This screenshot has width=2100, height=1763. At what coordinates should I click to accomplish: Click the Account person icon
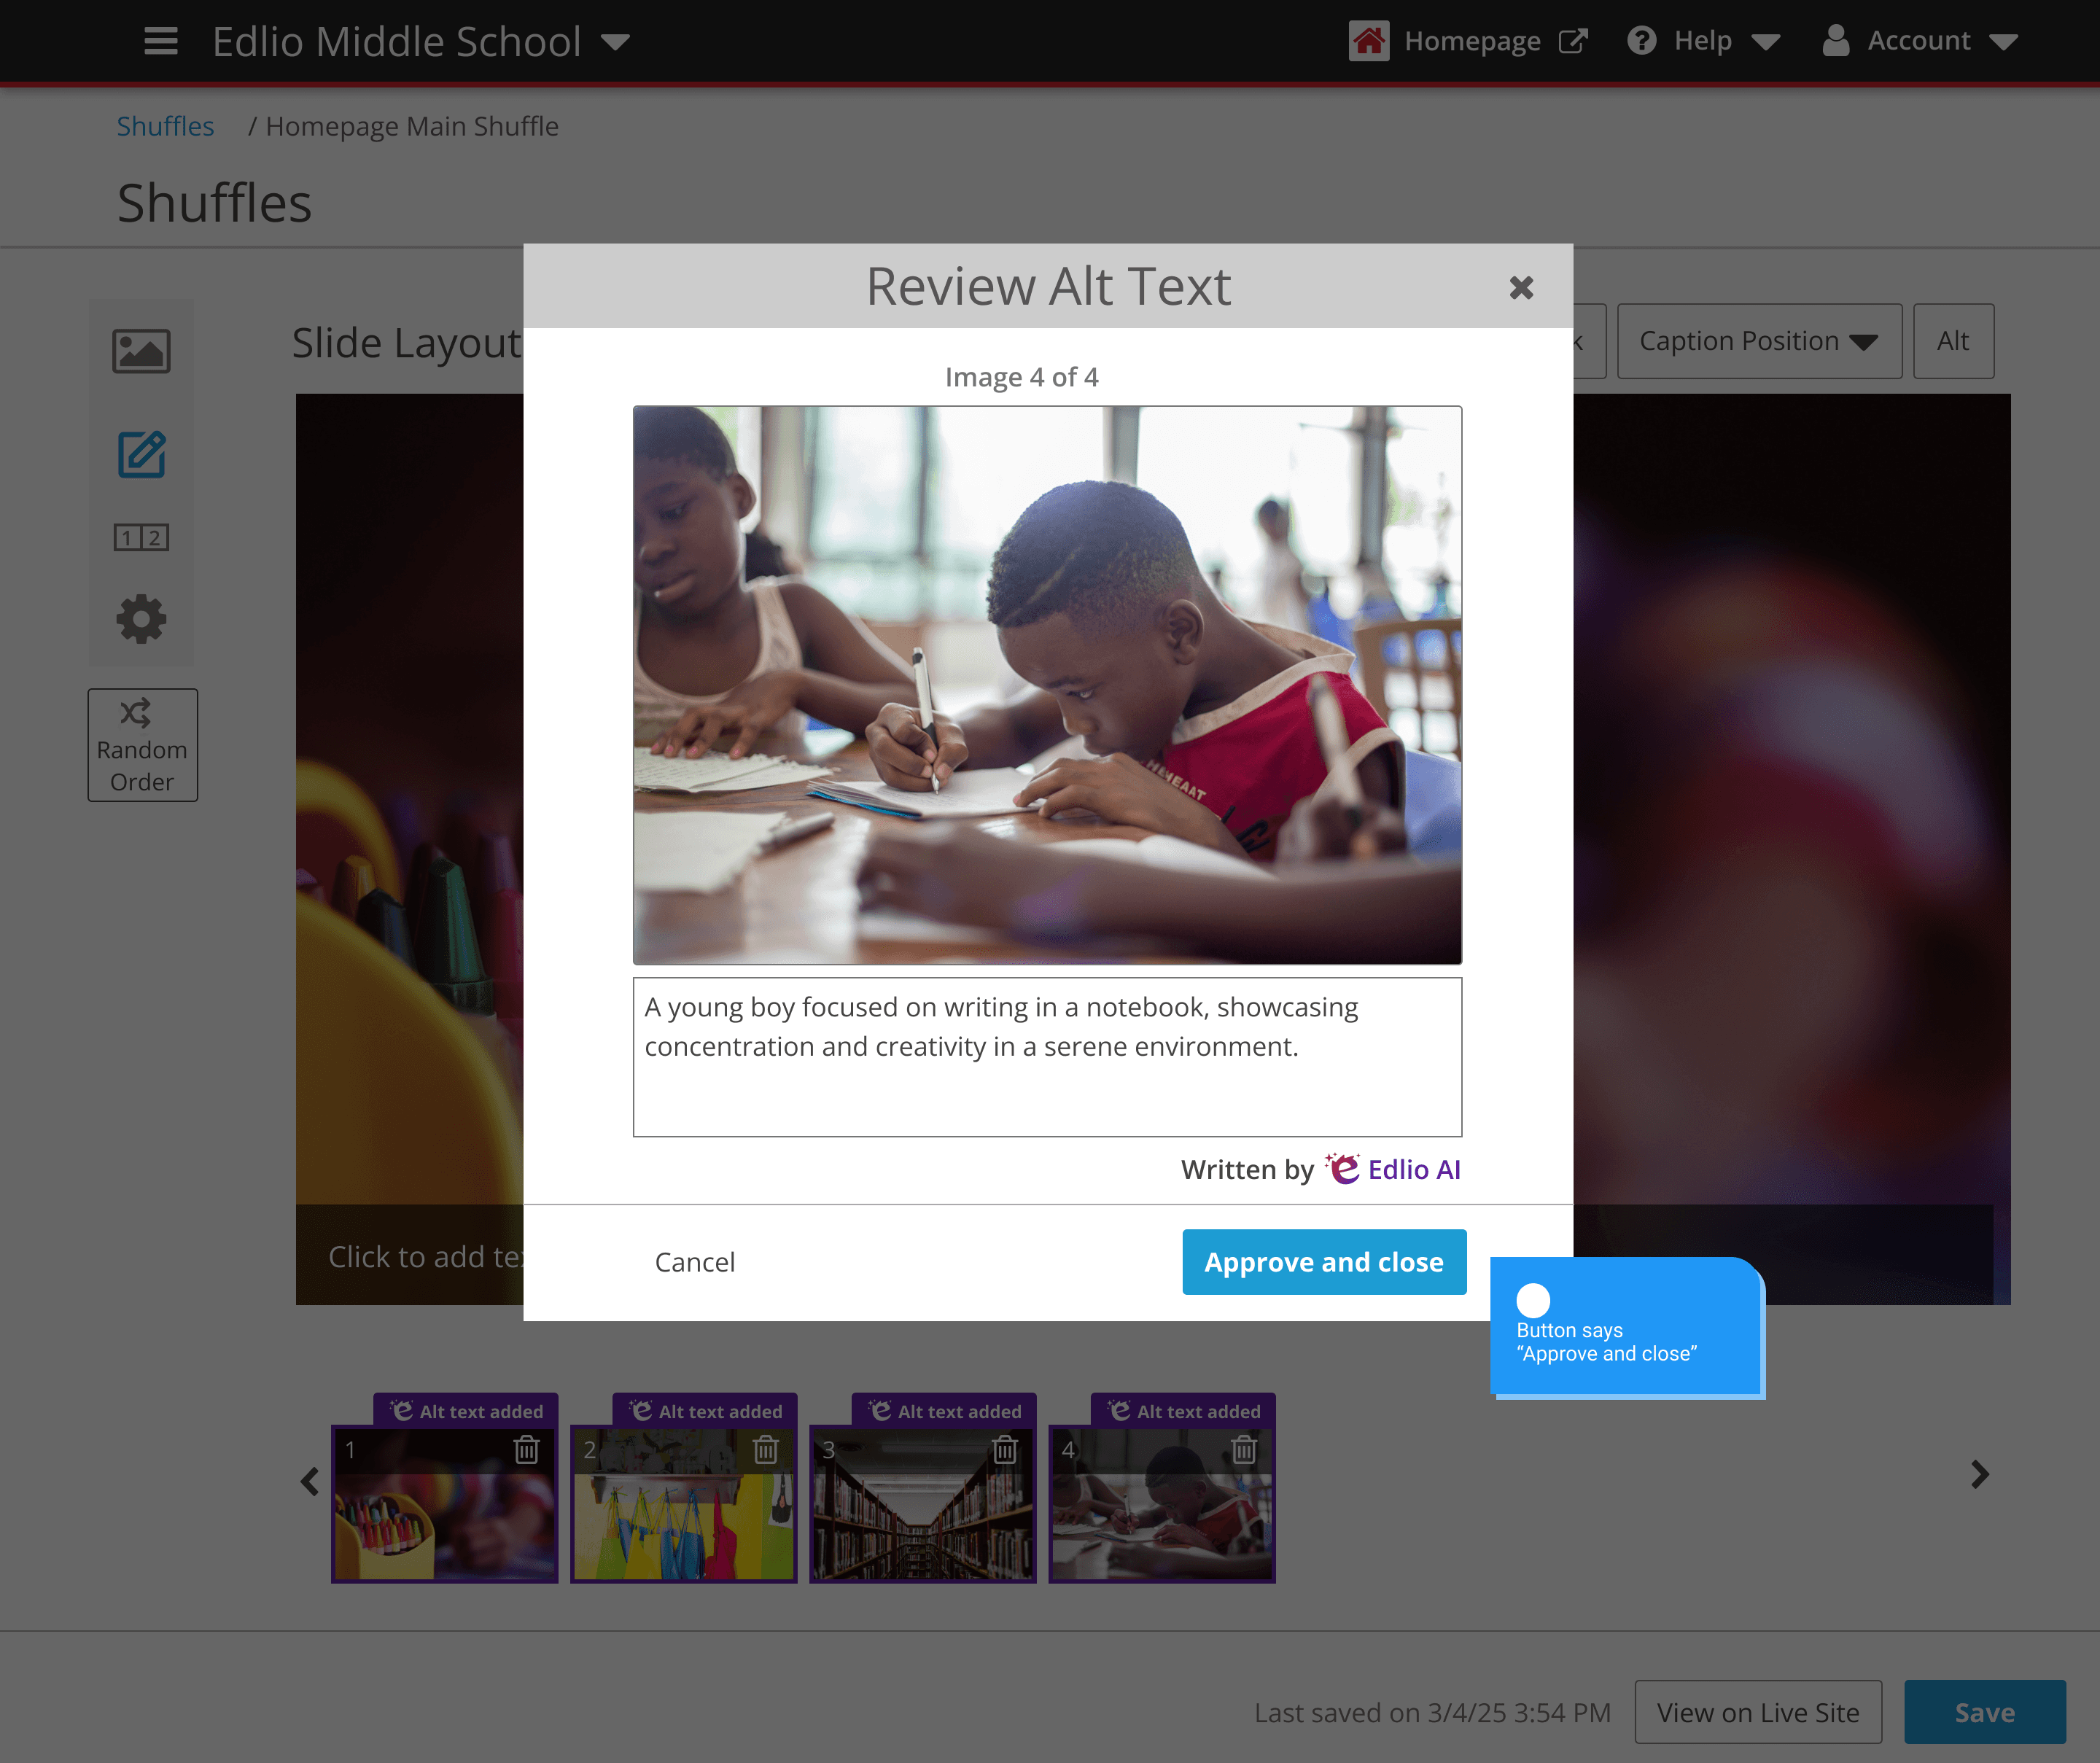[1835, 40]
